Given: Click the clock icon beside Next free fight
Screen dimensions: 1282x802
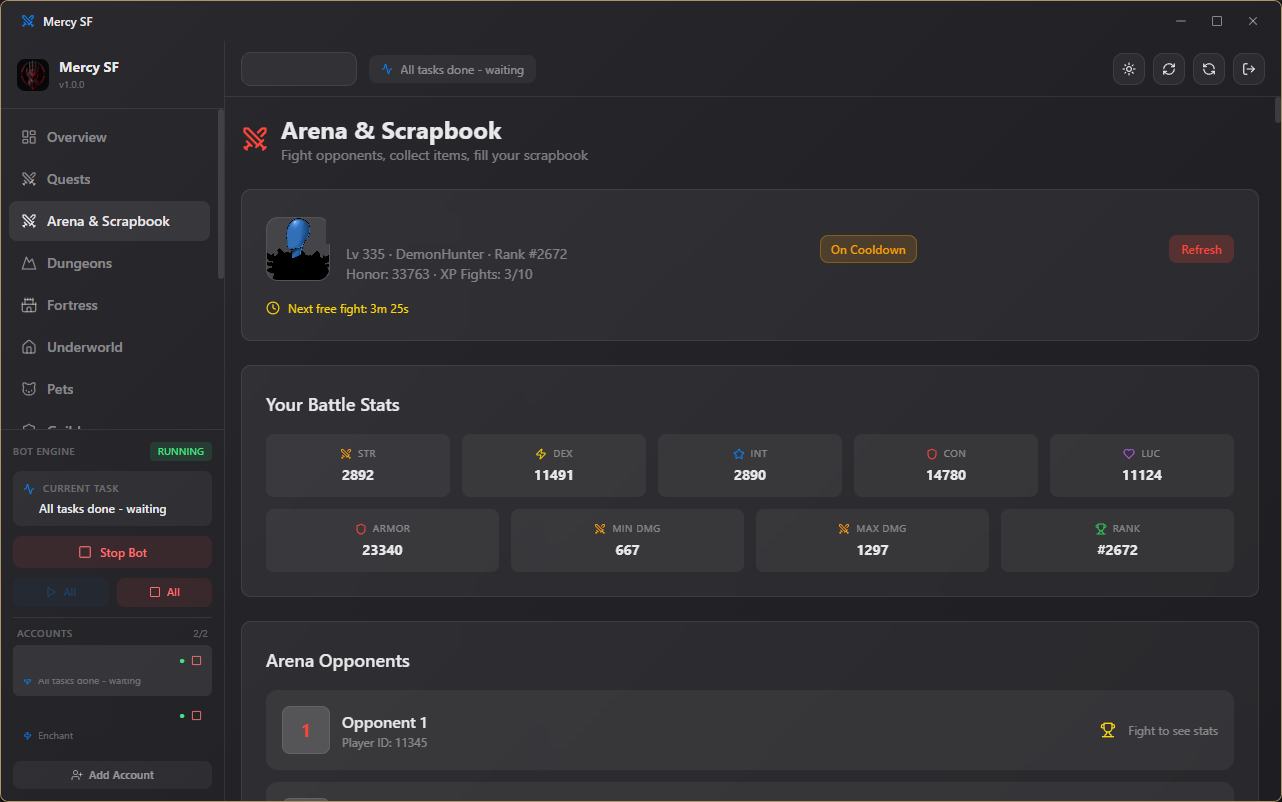Looking at the screenshot, I should coord(273,309).
